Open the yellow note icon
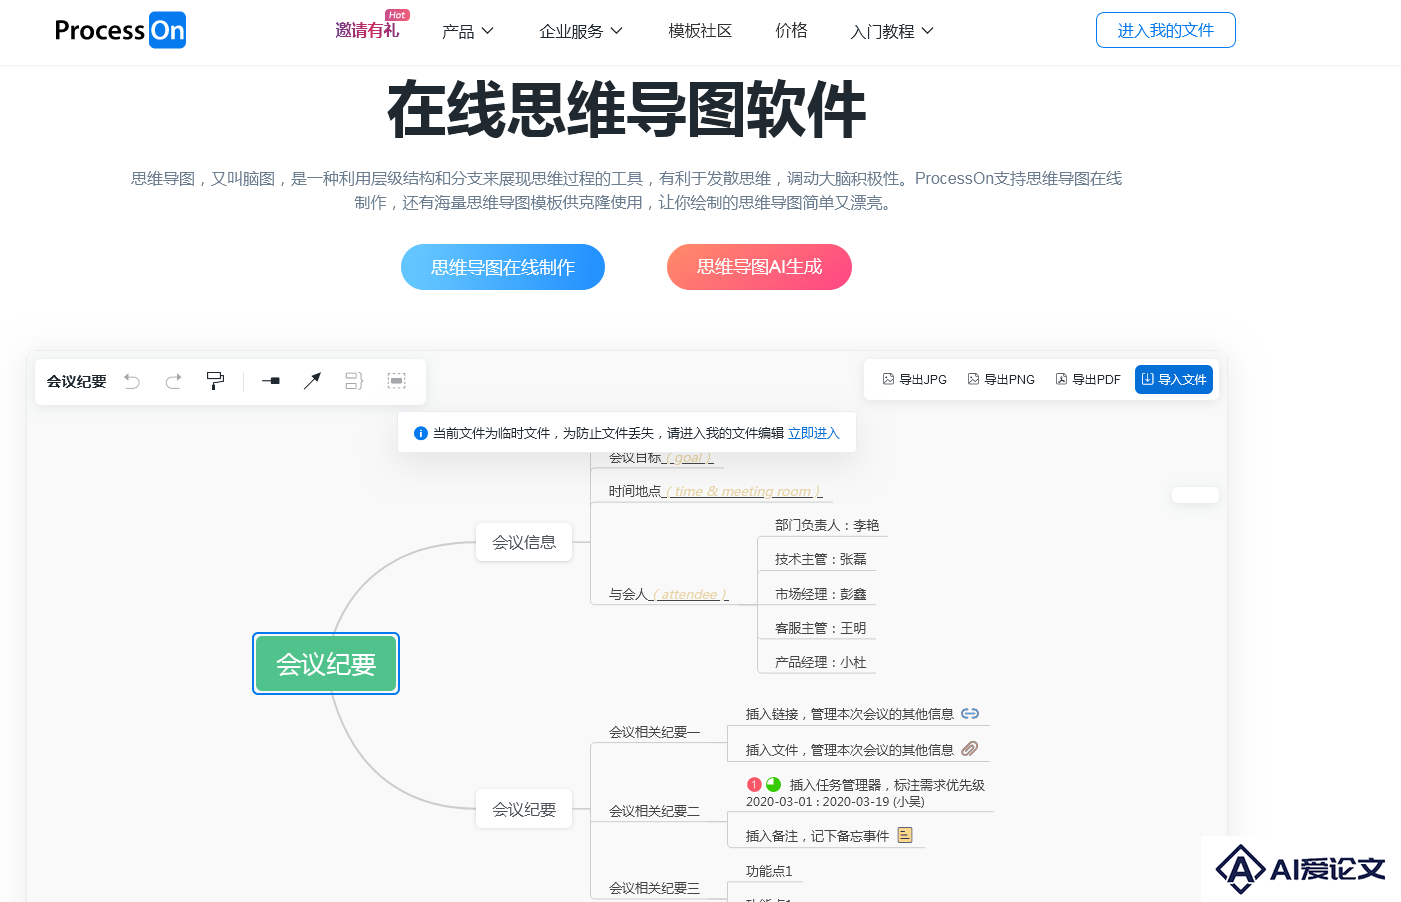1401x902 pixels. point(905,835)
